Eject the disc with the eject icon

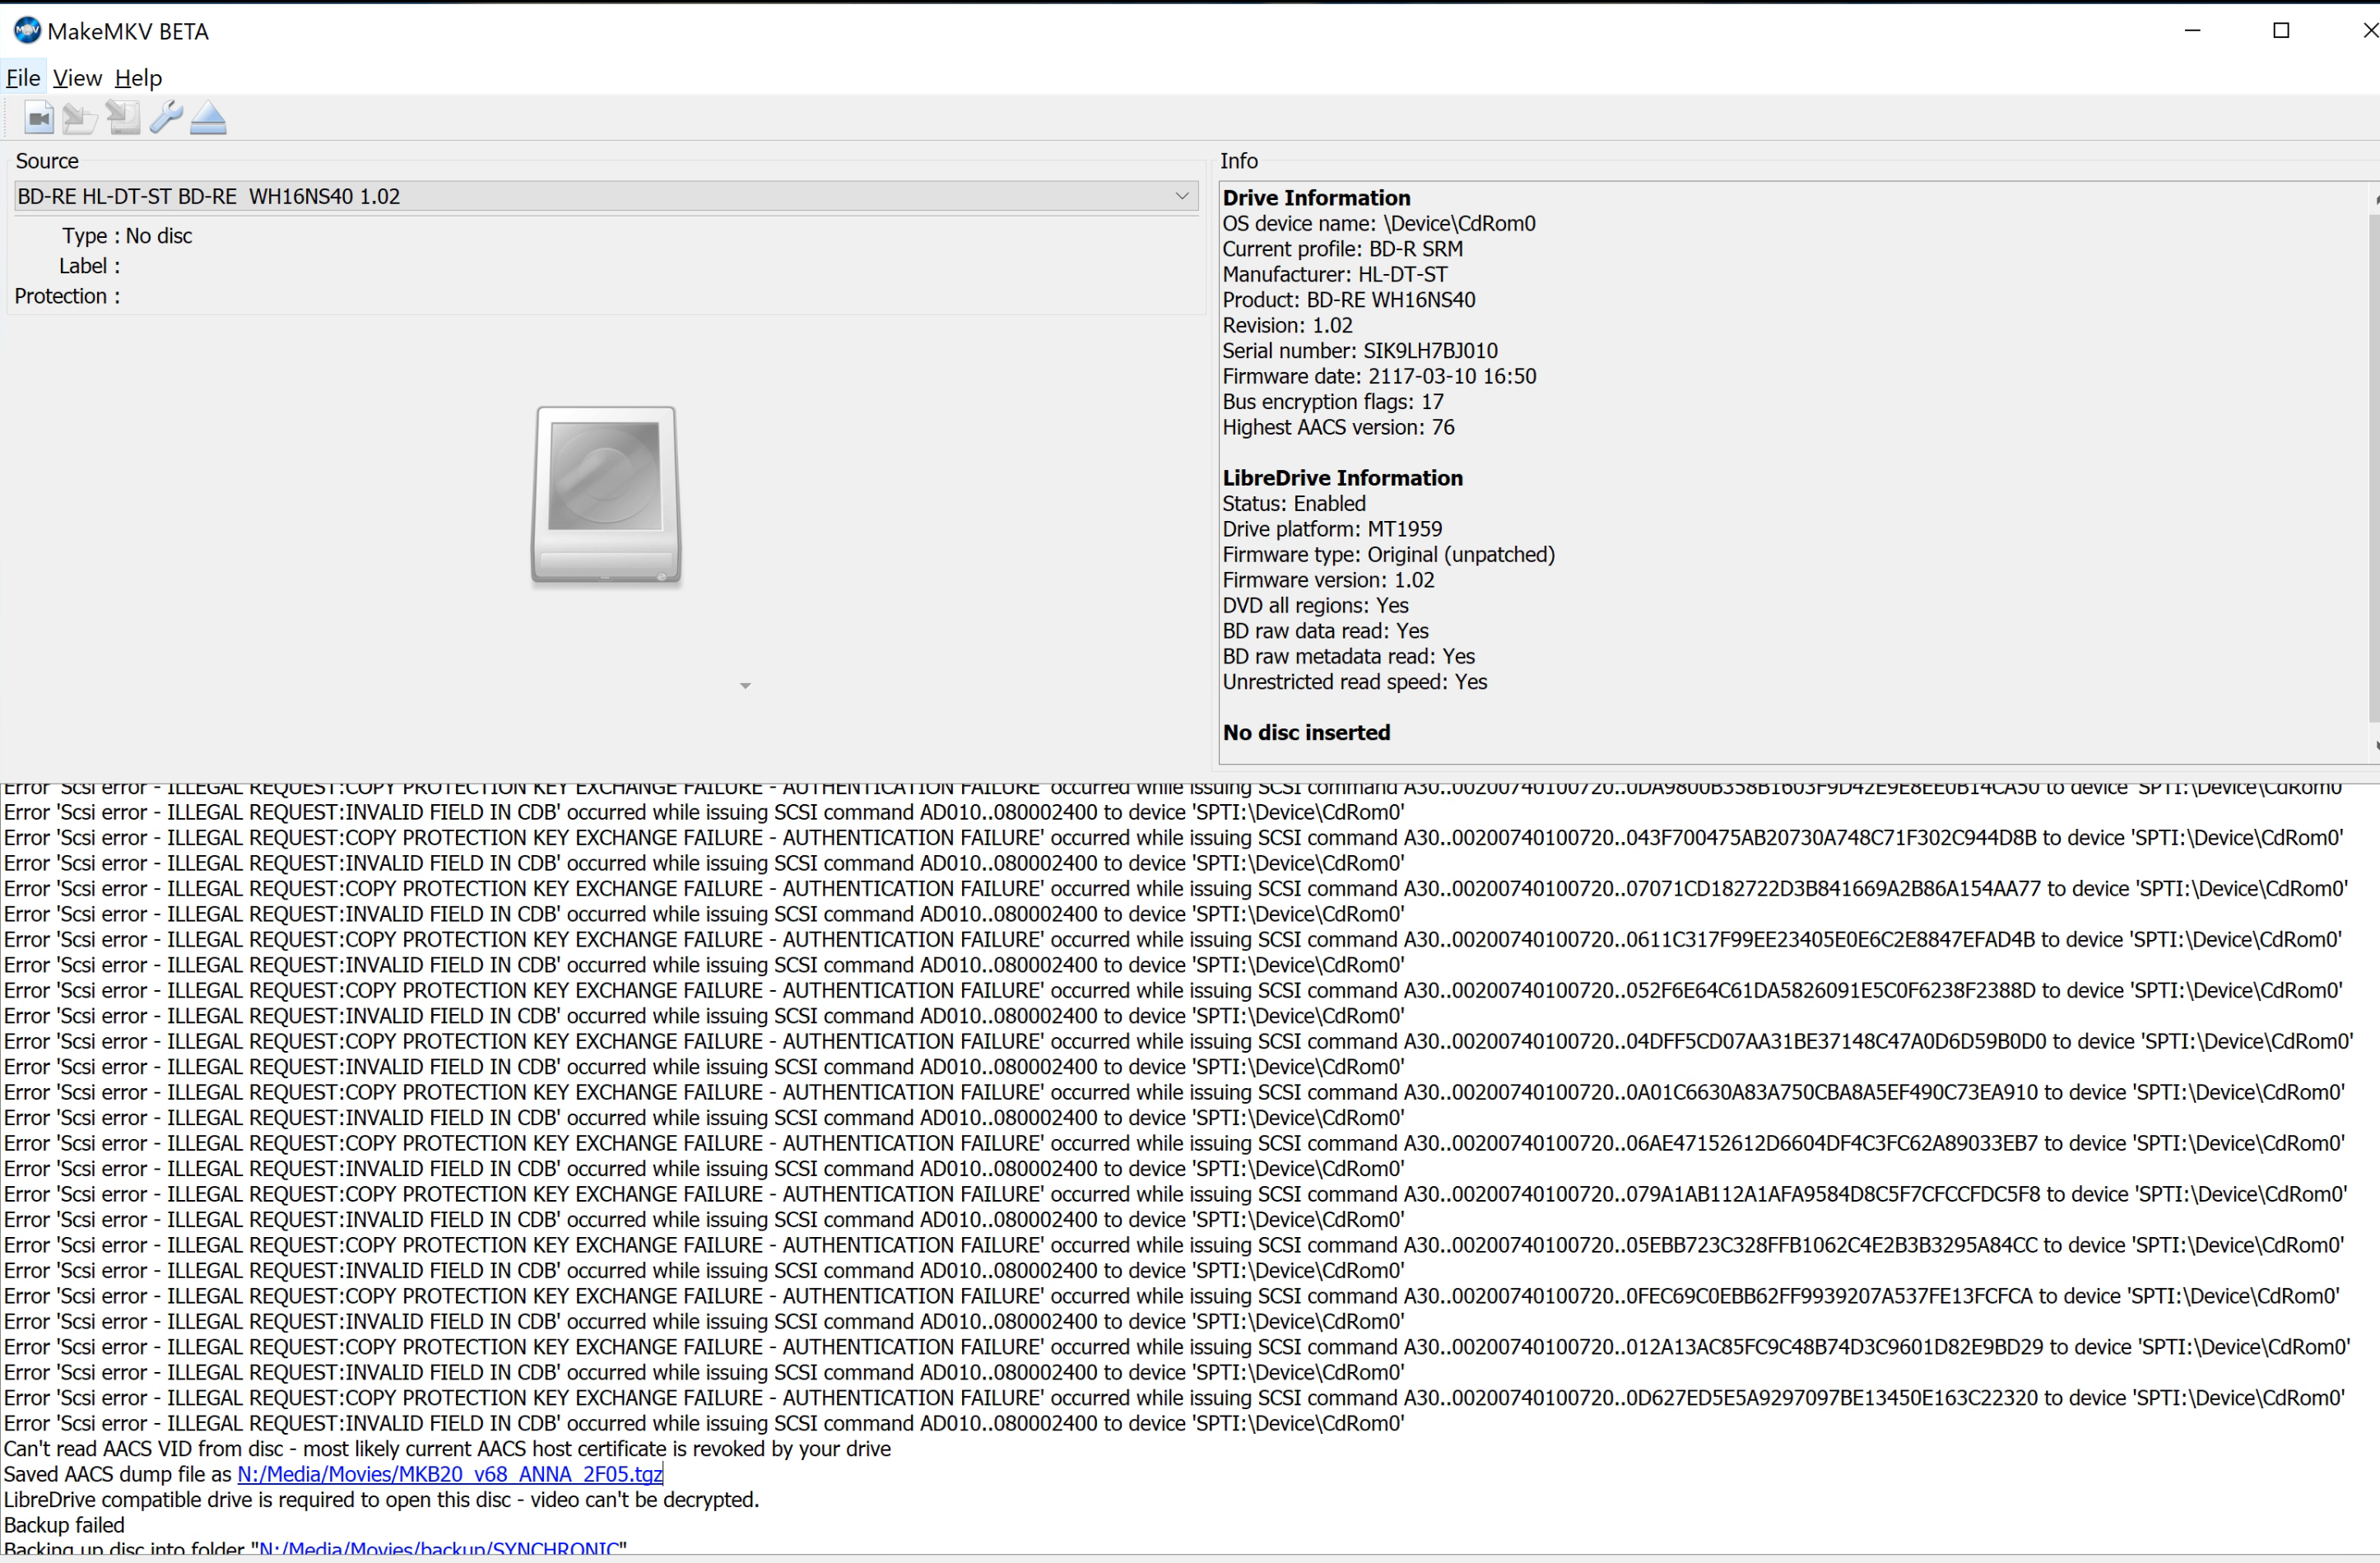(208, 118)
